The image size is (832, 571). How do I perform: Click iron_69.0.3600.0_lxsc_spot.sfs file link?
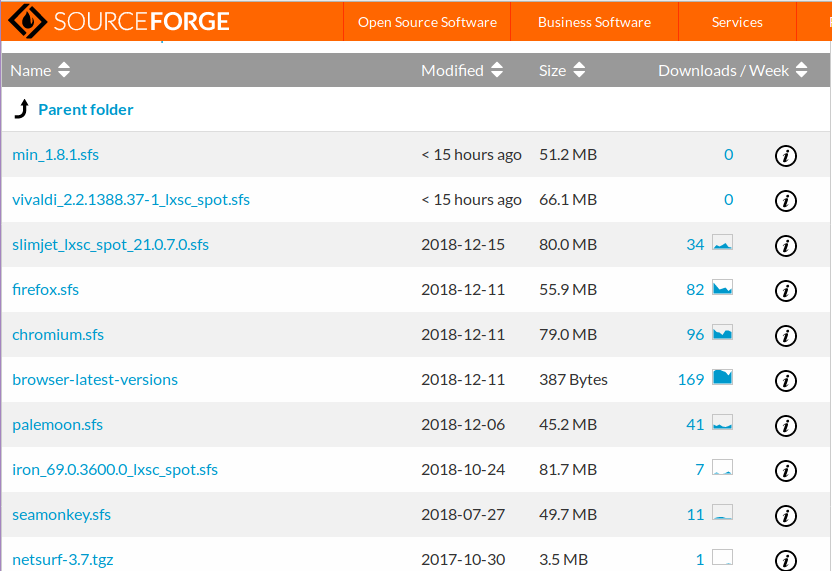[115, 470]
